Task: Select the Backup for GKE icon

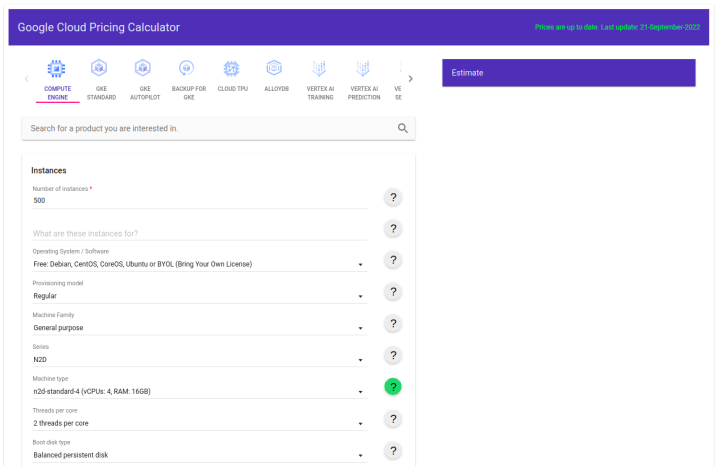Action: pyautogui.click(x=186, y=68)
